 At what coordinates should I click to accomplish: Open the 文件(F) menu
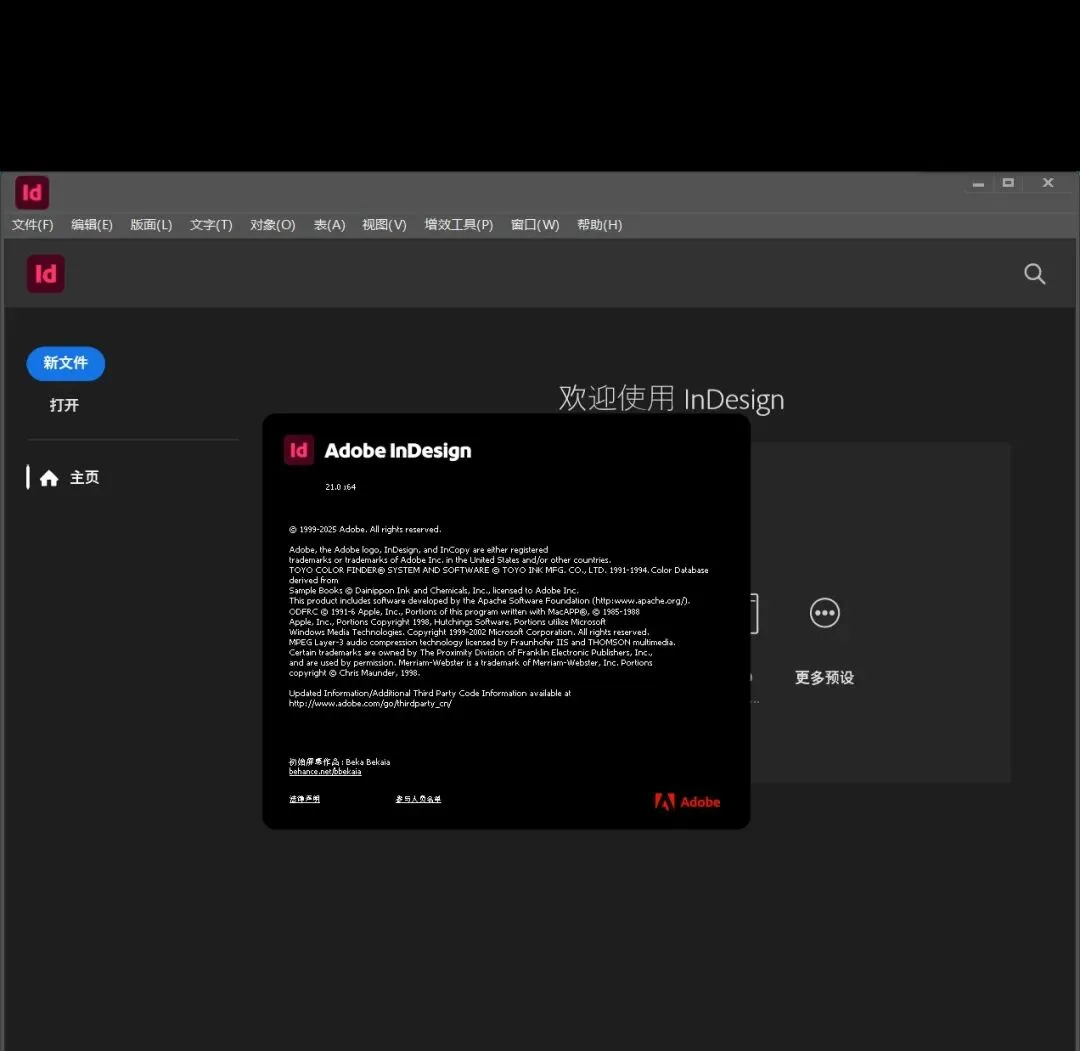tap(32, 225)
